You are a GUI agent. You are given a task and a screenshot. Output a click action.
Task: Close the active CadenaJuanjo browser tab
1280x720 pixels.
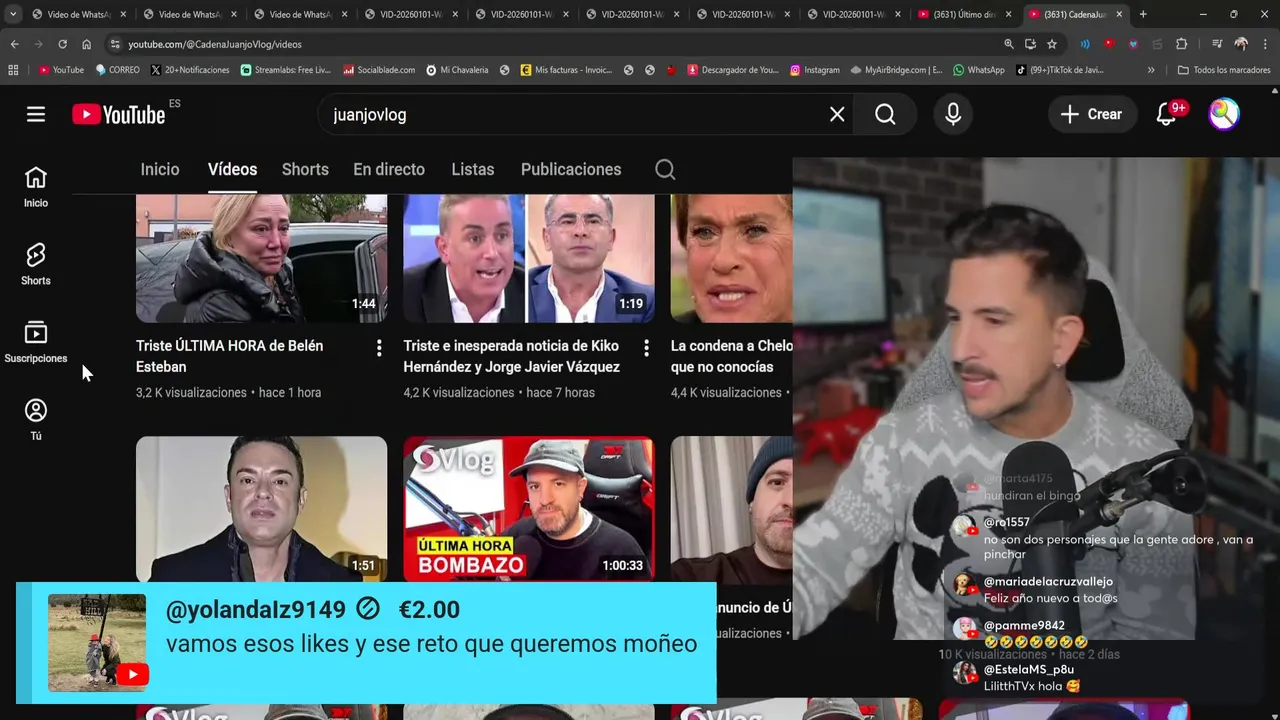[x=1119, y=14]
